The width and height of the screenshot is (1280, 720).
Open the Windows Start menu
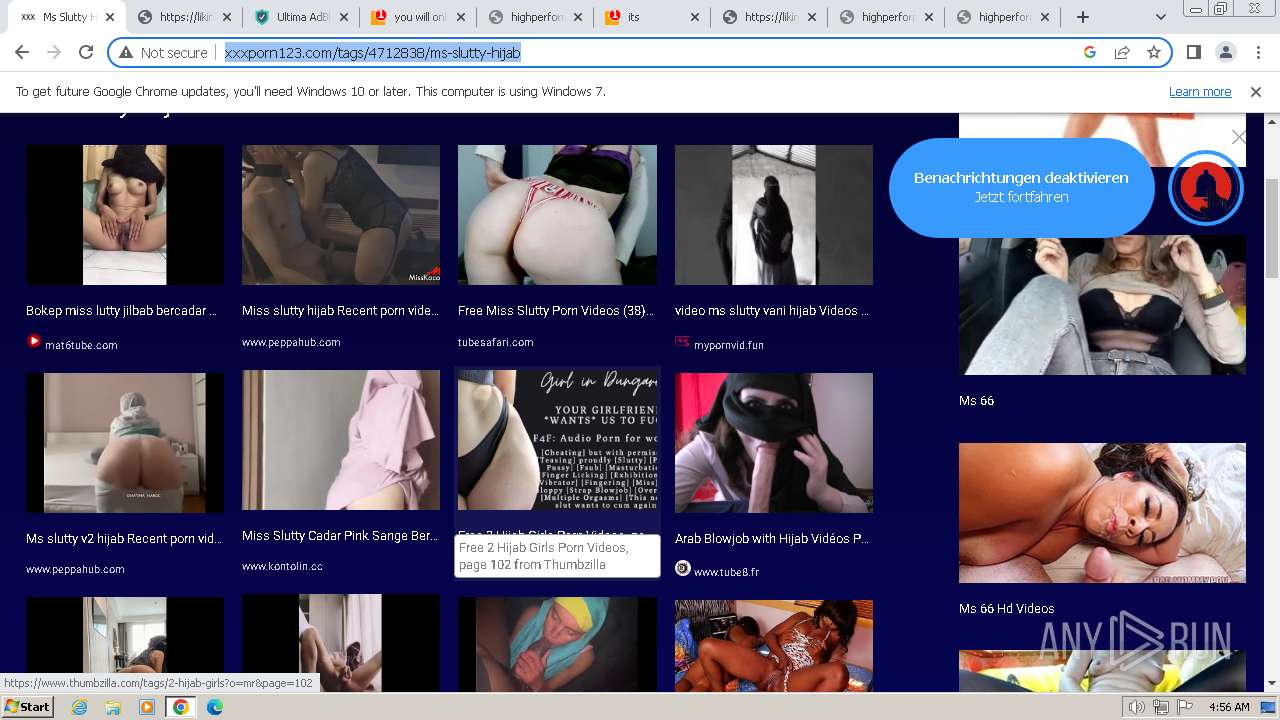click(x=27, y=707)
